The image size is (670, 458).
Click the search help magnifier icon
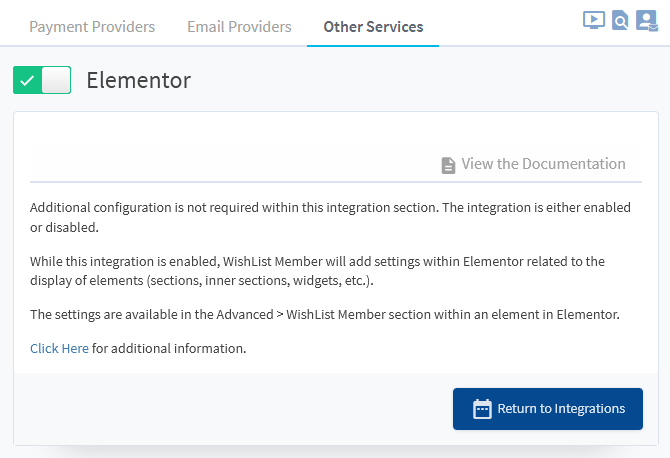coord(620,21)
